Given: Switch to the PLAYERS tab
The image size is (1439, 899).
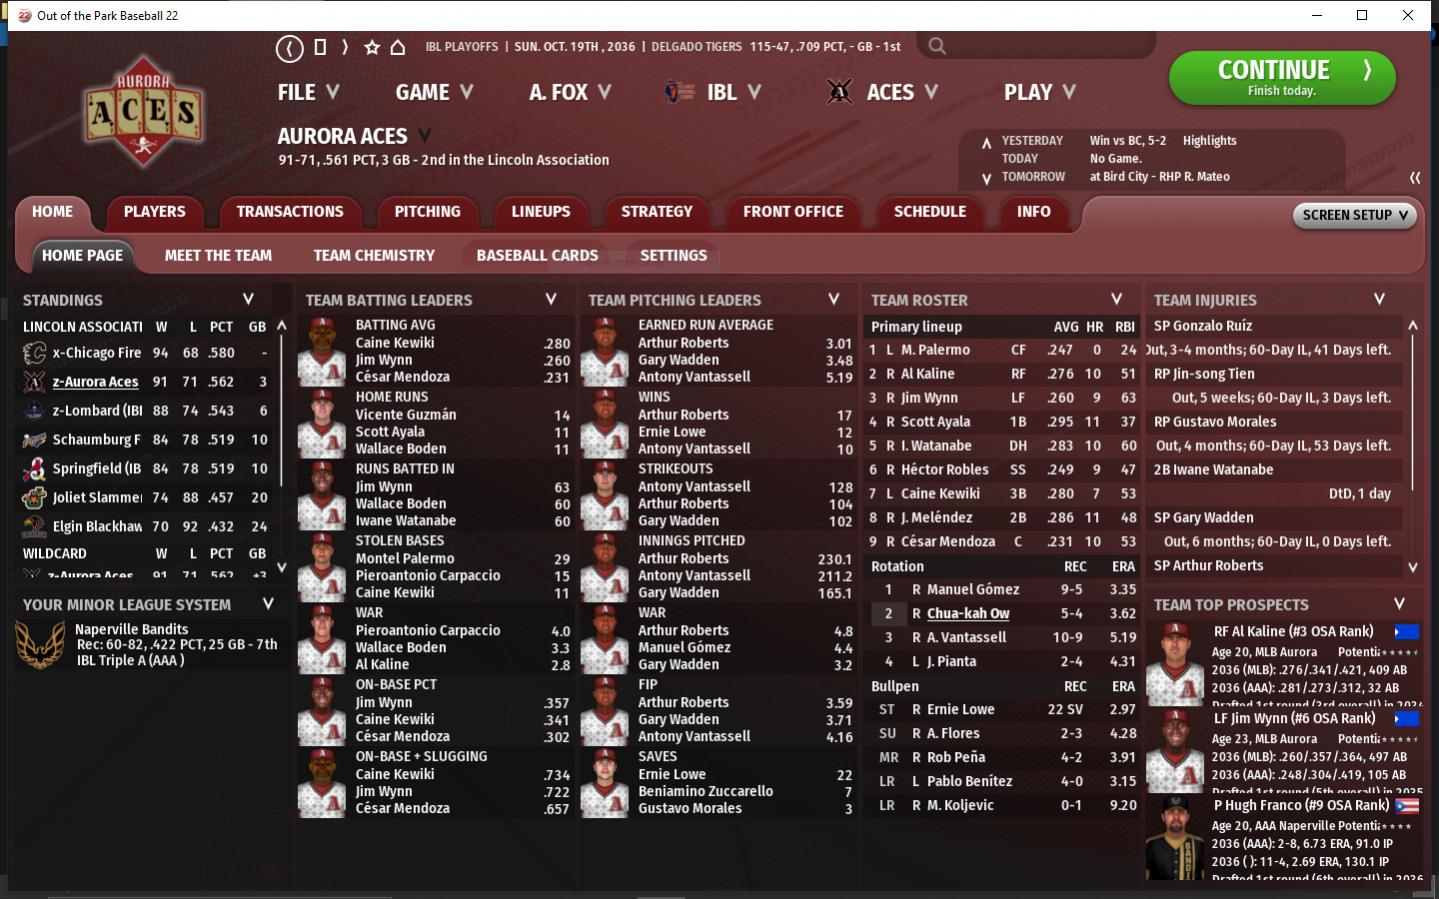Looking at the screenshot, I should coord(154,212).
